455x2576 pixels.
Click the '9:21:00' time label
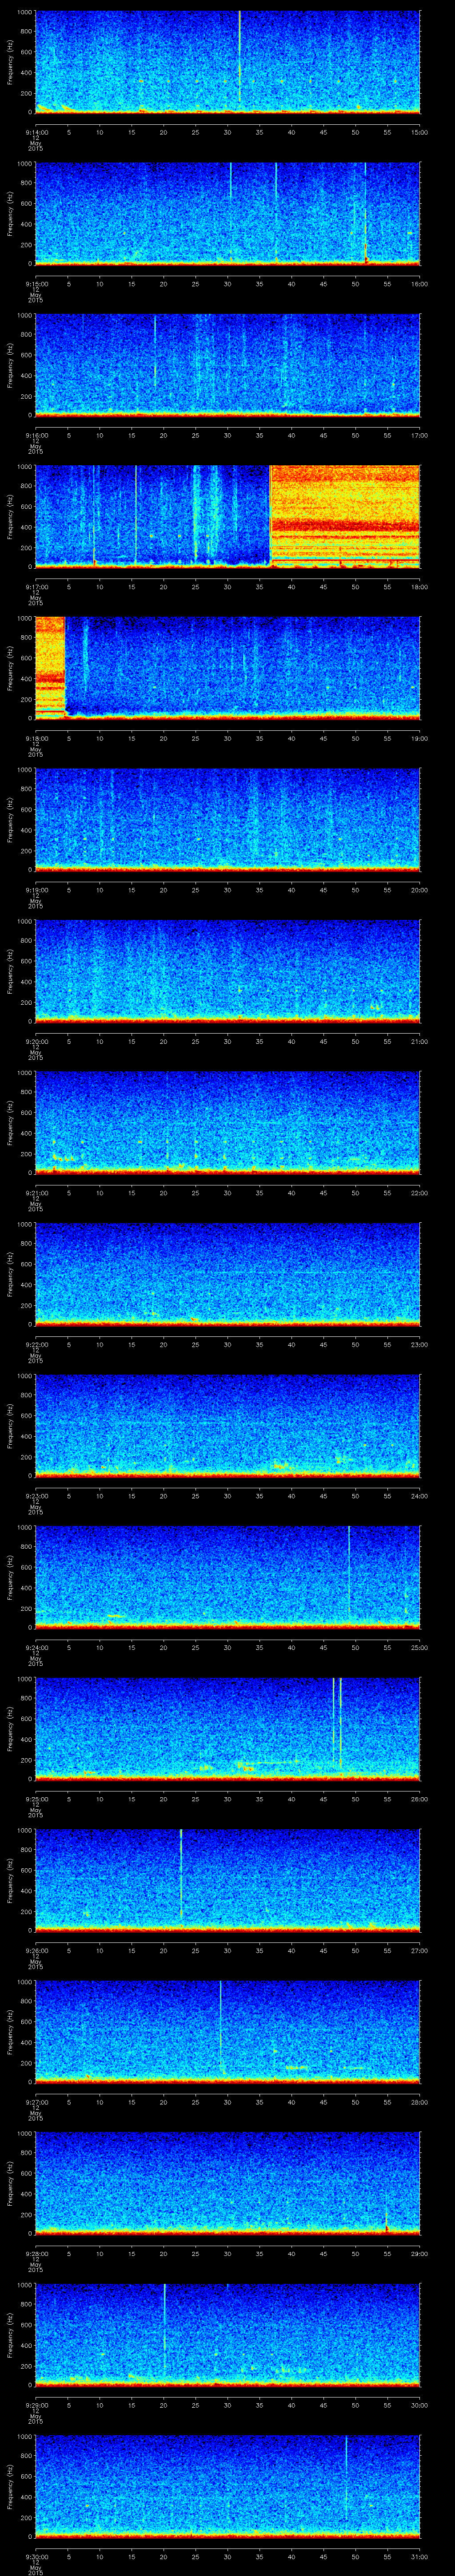click(x=36, y=1192)
